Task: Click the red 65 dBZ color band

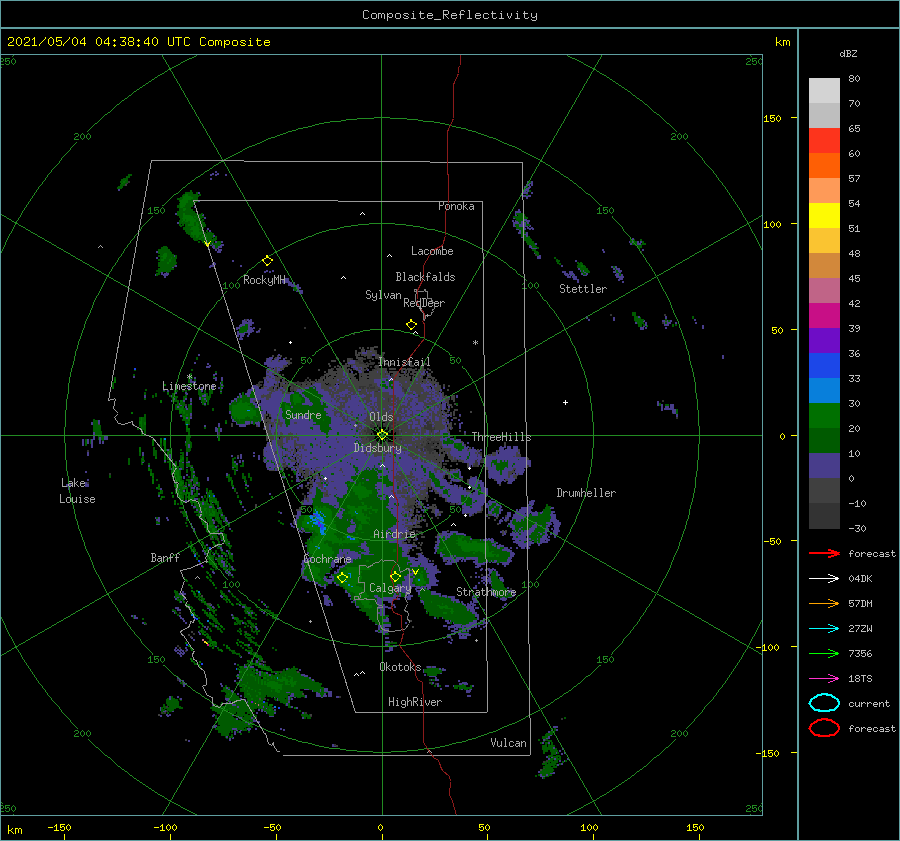Action: click(x=824, y=141)
